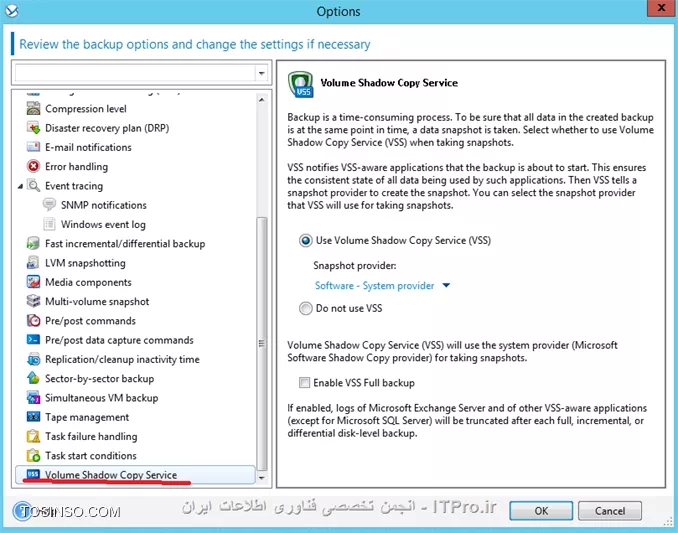The image size is (678, 533).
Task: Click the options list scroll down arrow
Action: pyautogui.click(x=262, y=478)
